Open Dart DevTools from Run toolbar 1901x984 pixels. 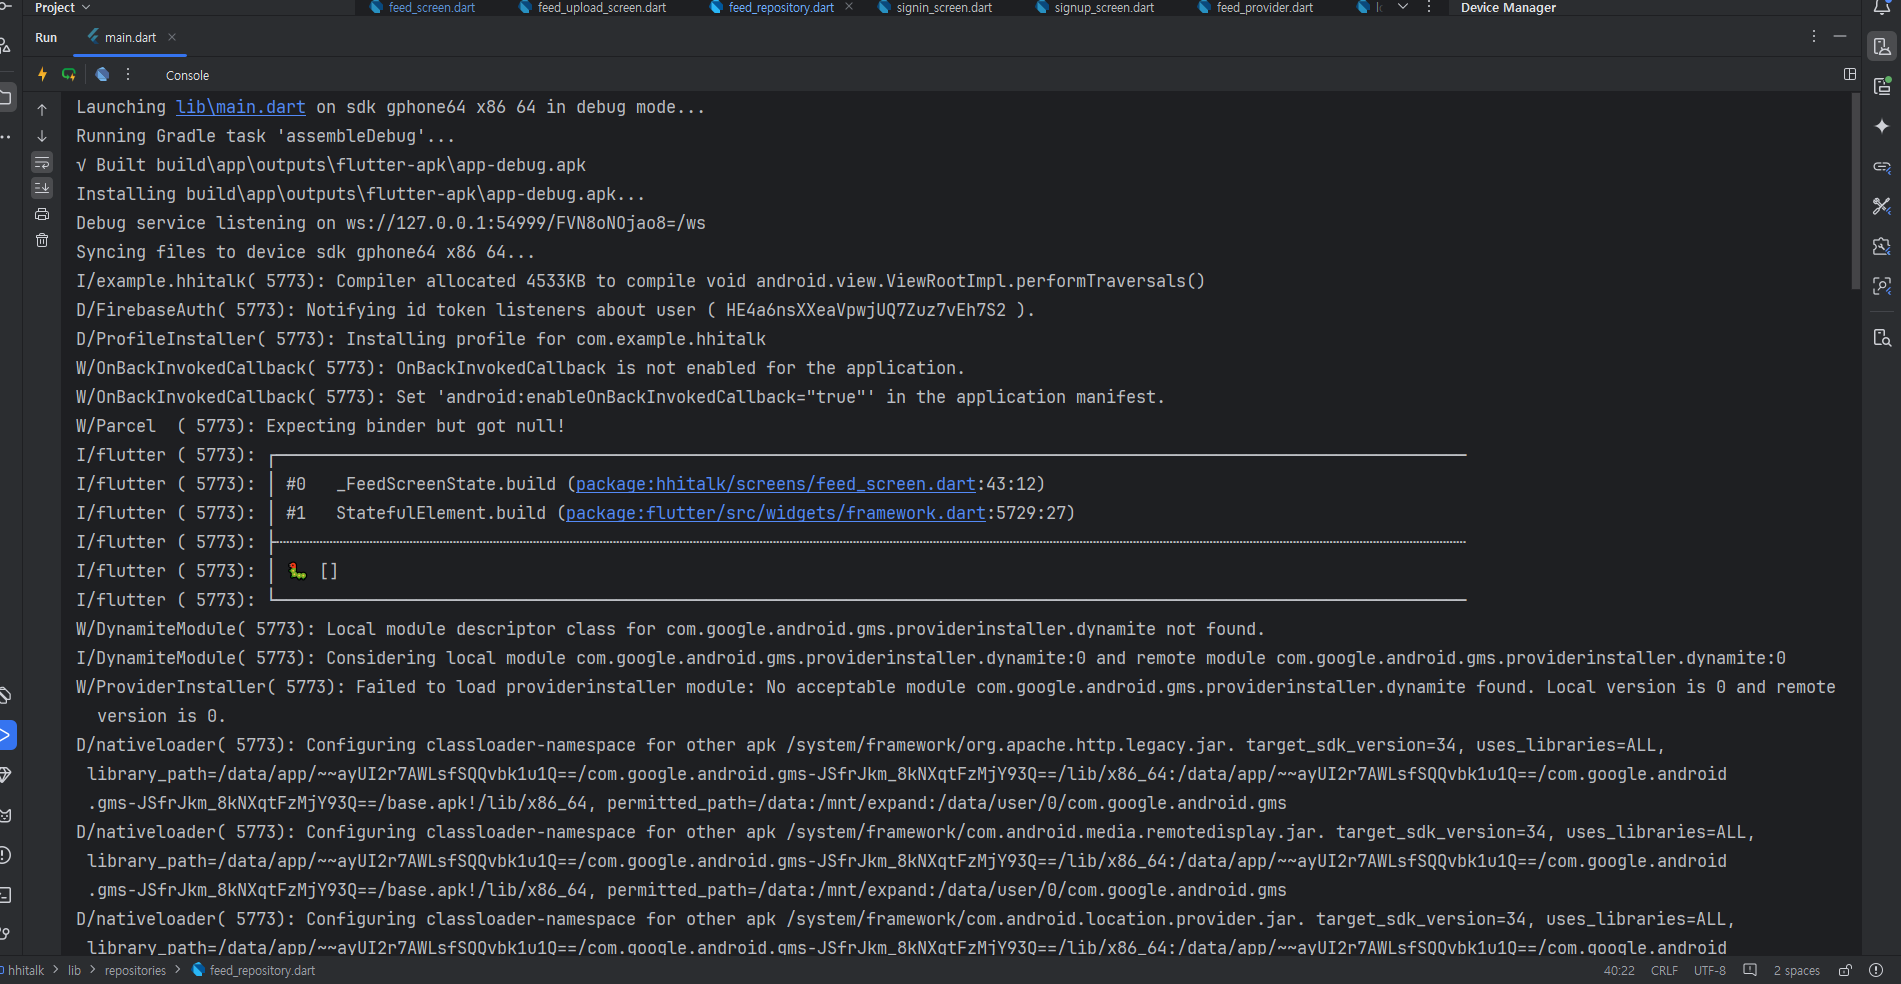pos(102,74)
